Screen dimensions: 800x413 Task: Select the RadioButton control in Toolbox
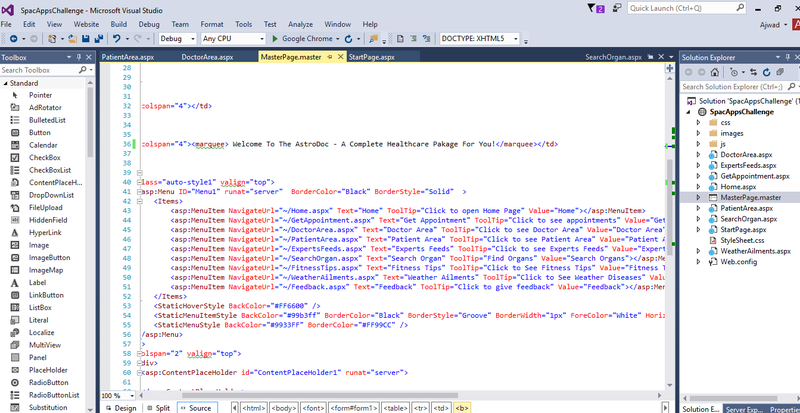point(48,382)
